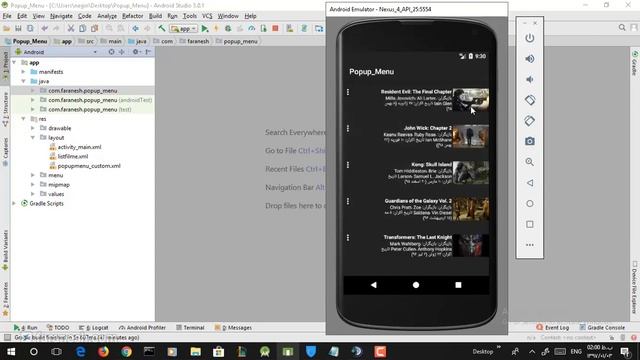Click the Windows Start button
The image size is (640, 360).
click(x=11, y=351)
